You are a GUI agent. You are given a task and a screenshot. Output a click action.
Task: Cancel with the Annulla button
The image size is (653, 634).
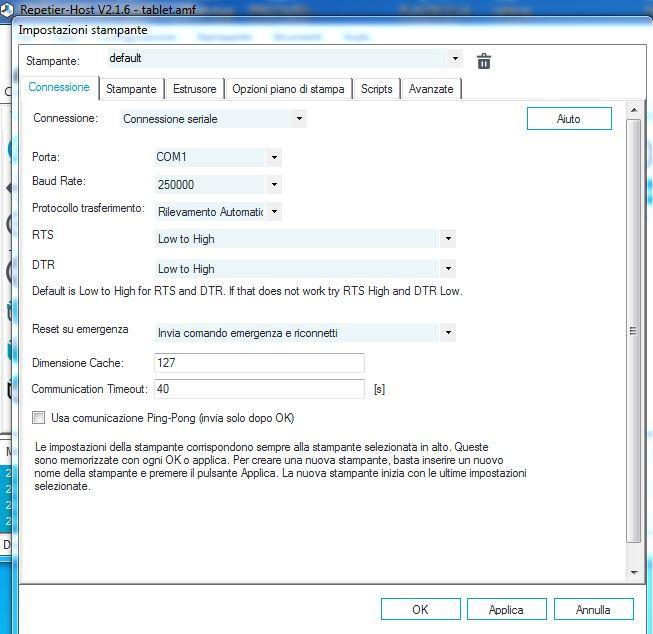(593, 609)
